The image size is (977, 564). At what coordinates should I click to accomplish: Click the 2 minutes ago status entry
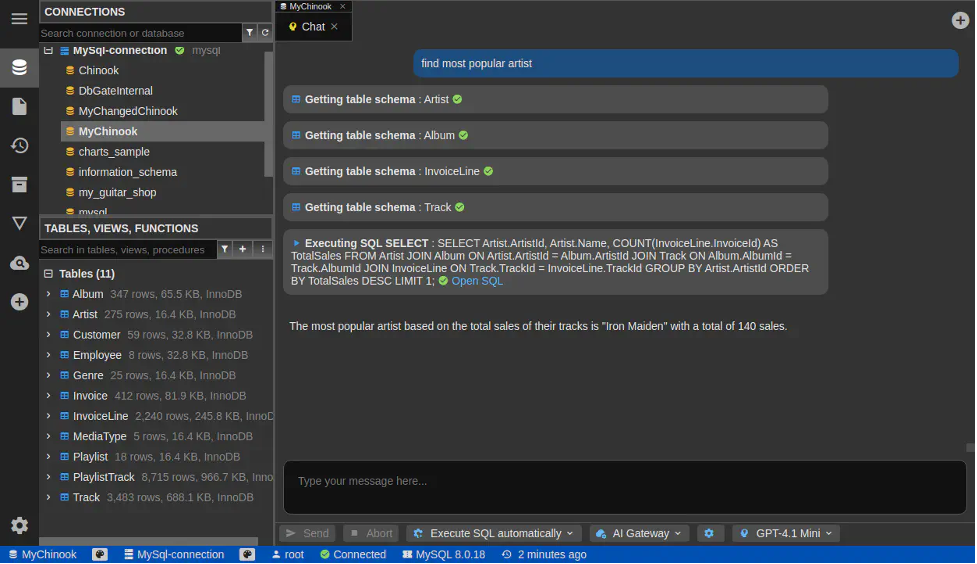pyautogui.click(x=544, y=555)
